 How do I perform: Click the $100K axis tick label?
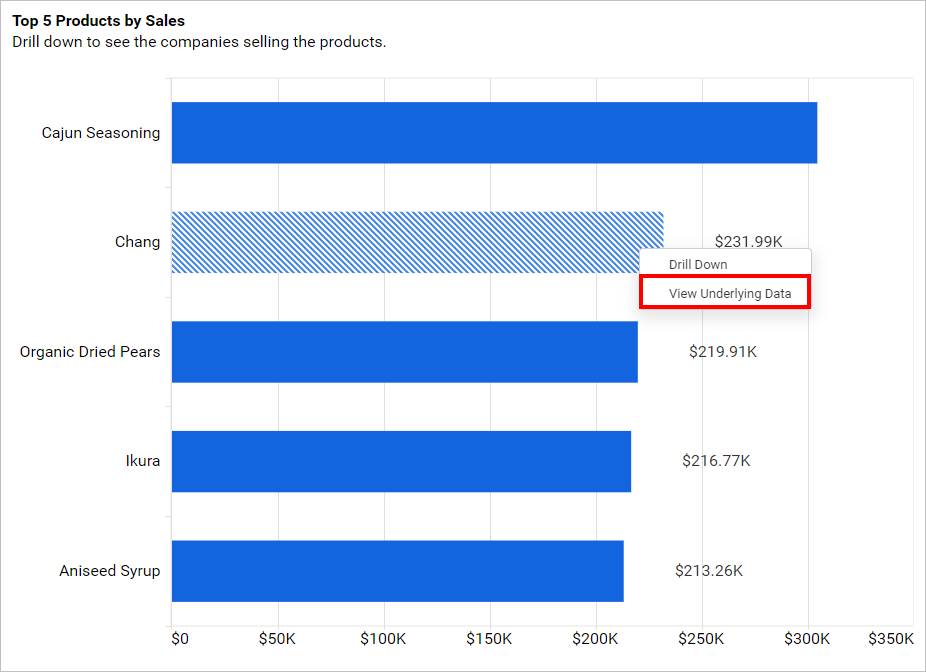(382, 639)
